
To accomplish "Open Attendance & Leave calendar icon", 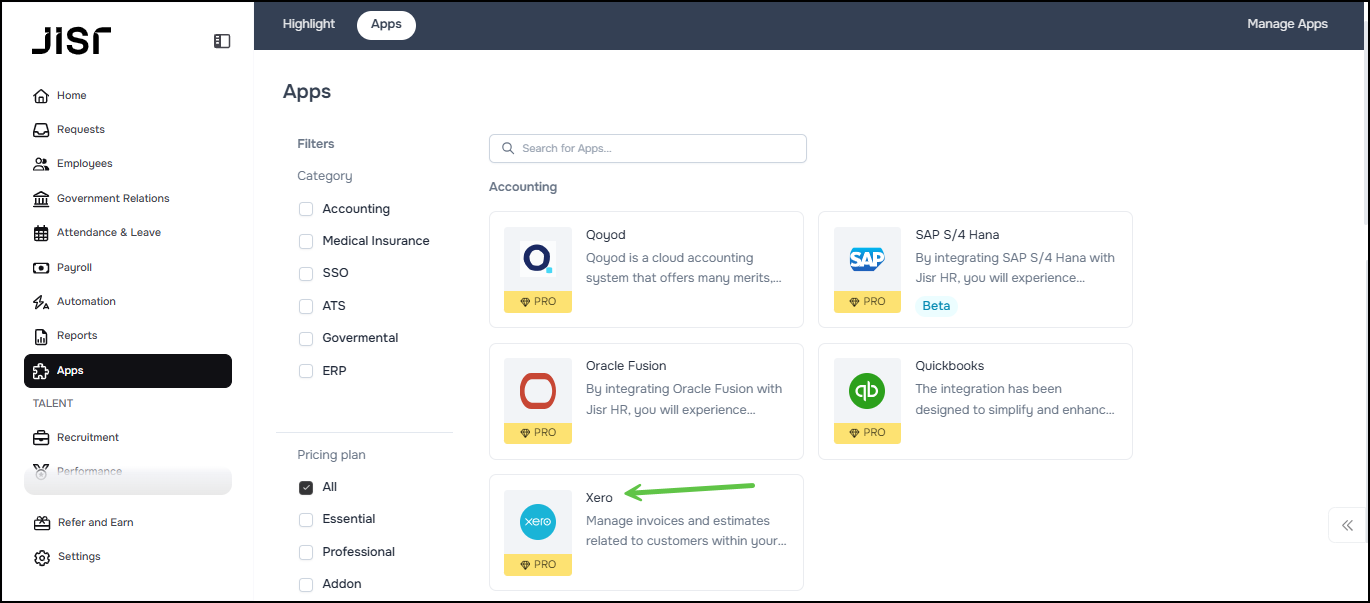I will [41, 233].
